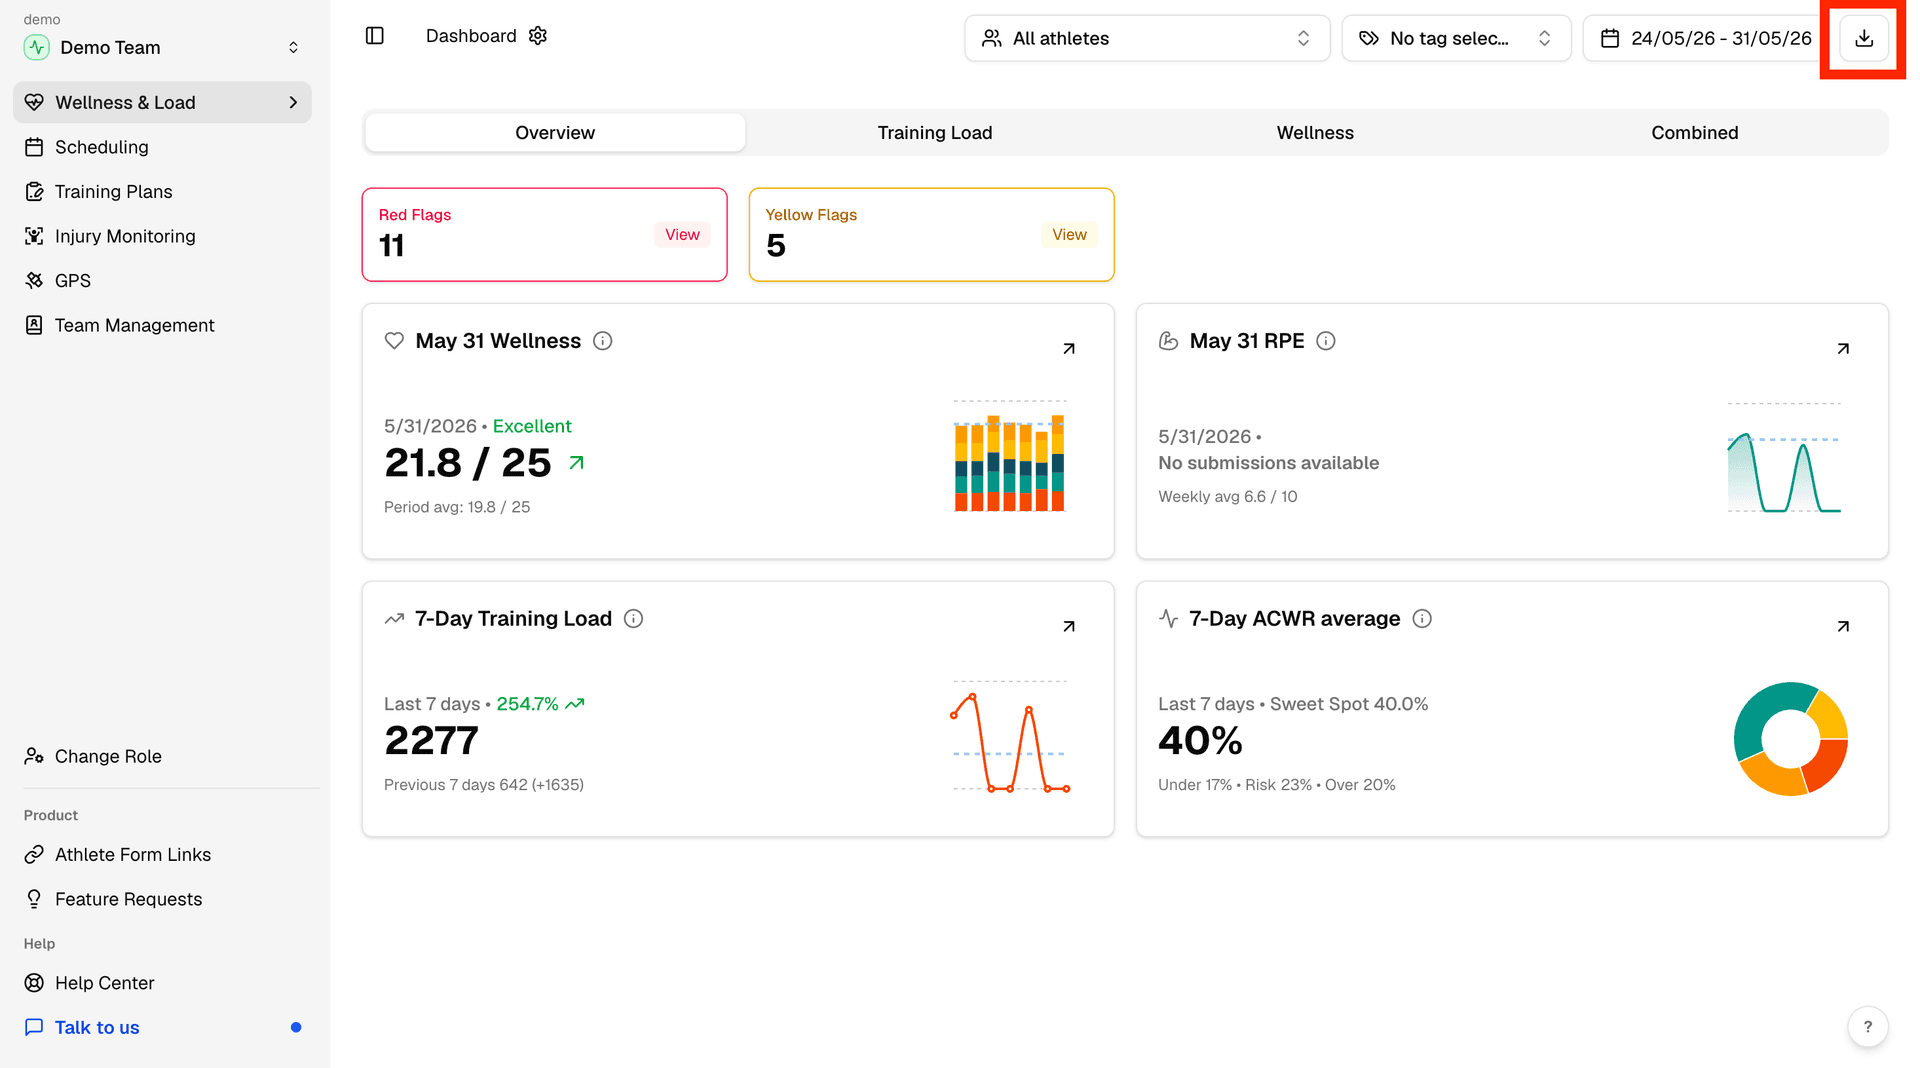
Task: Click the Demo Team pulse logo icon
Action: pyautogui.click(x=37, y=47)
